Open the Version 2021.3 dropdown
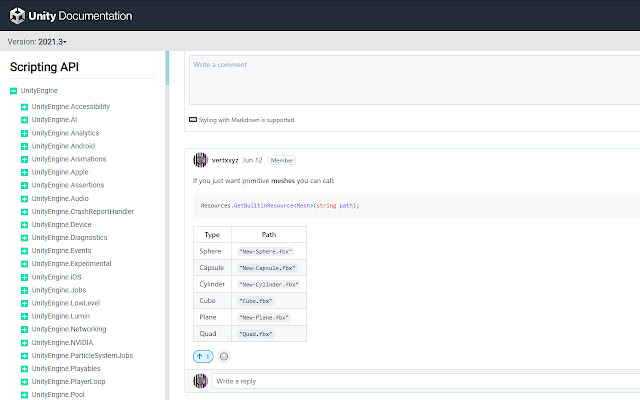Image resolution: width=640 pixels, height=400 pixels. click(x=37, y=42)
